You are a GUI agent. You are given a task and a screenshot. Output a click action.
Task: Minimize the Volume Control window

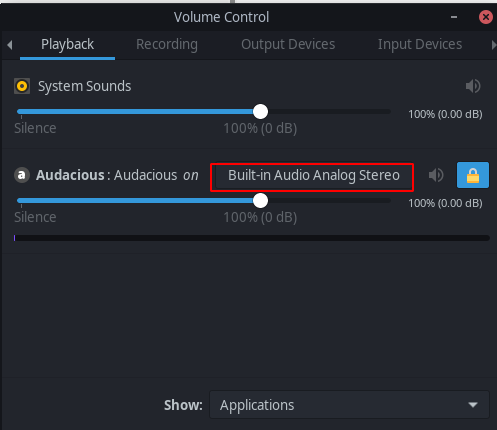(x=454, y=17)
